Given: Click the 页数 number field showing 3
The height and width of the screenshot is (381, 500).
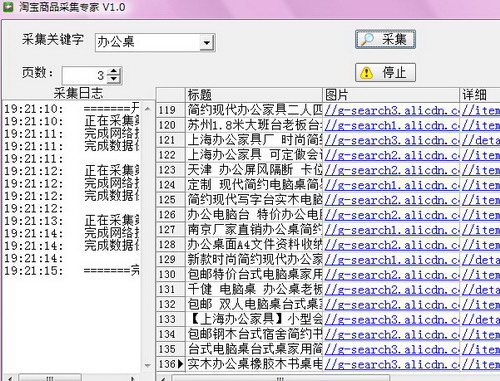Looking at the screenshot, I should pos(85,75).
